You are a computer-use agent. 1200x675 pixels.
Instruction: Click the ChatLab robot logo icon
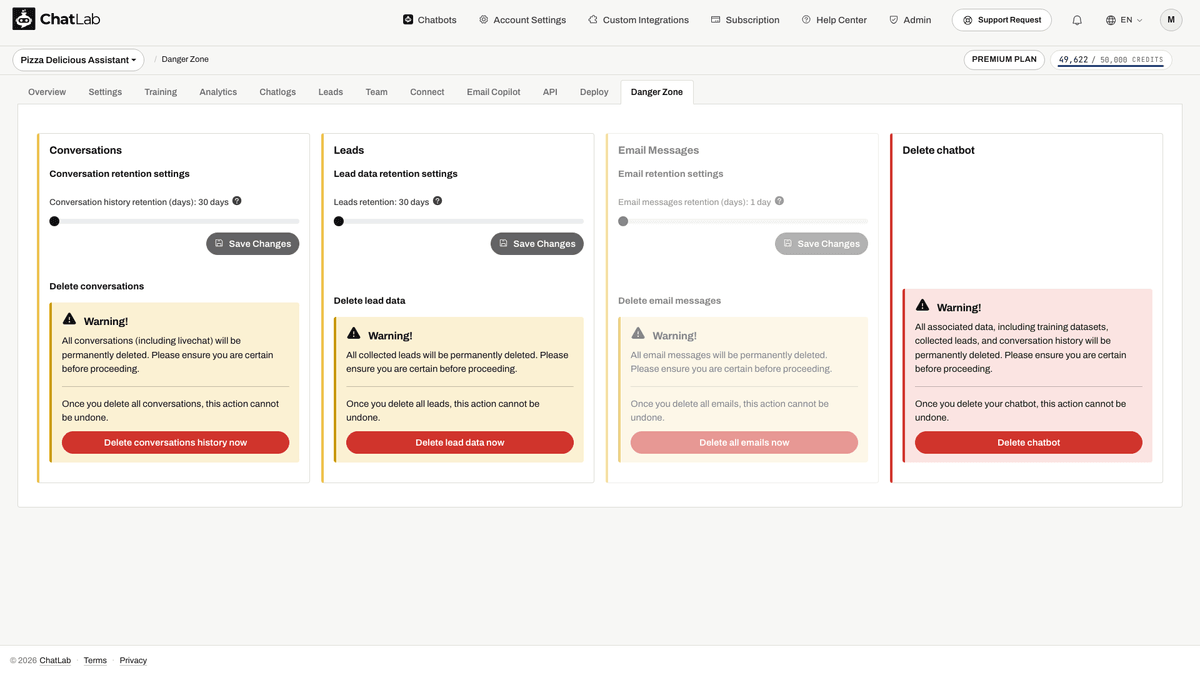click(x=24, y=19)
